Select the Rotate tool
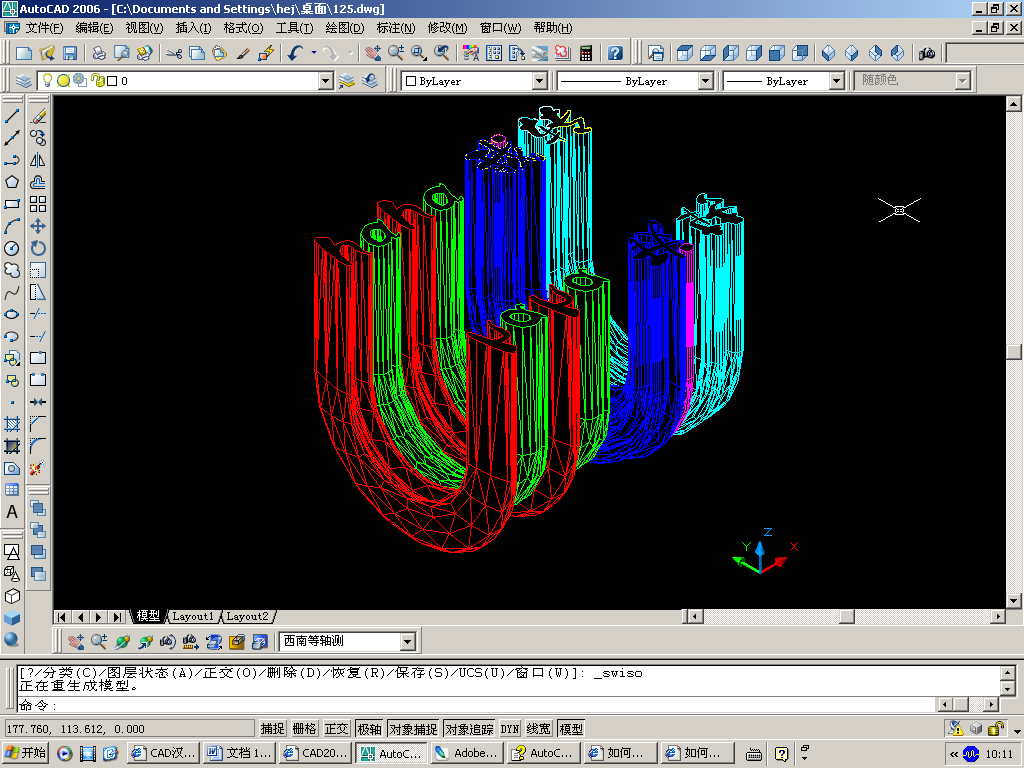 pyautogui.click(x=38, y=248)
